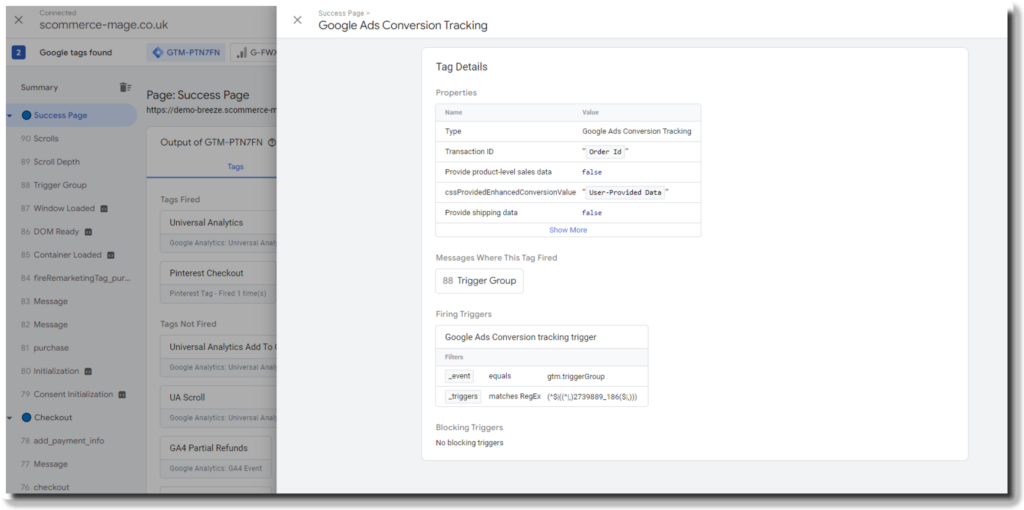Select event 86 DOM Ready

click(50, 232)
